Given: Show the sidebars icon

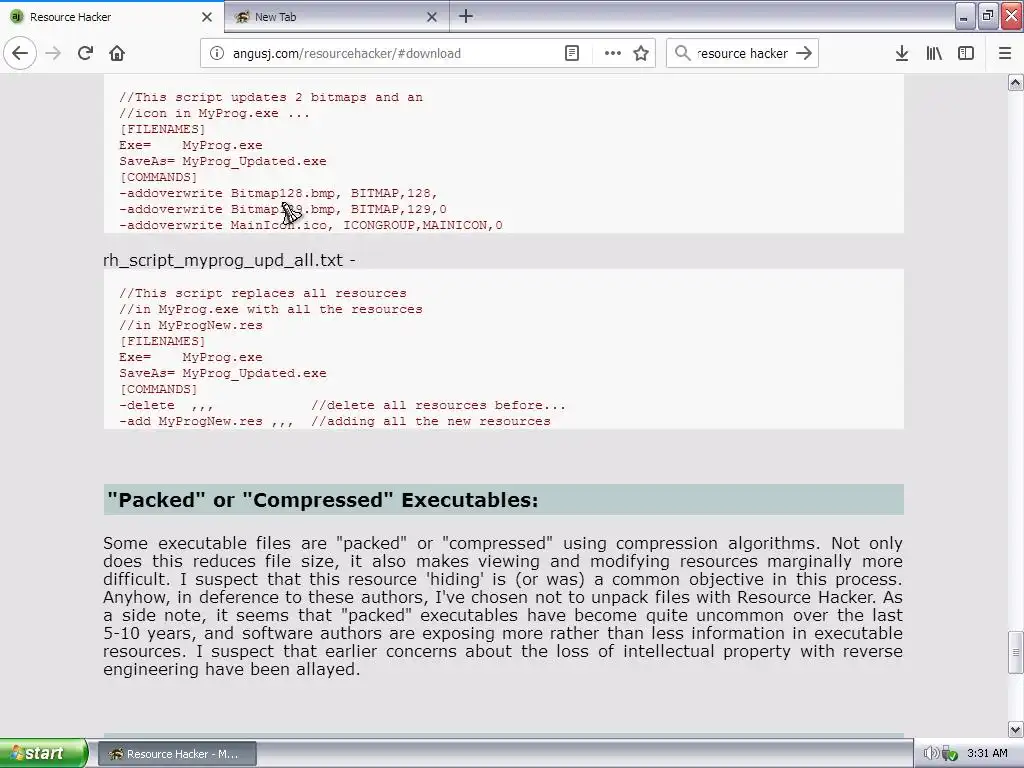Looking at the screenshot, I should (966, 53).
